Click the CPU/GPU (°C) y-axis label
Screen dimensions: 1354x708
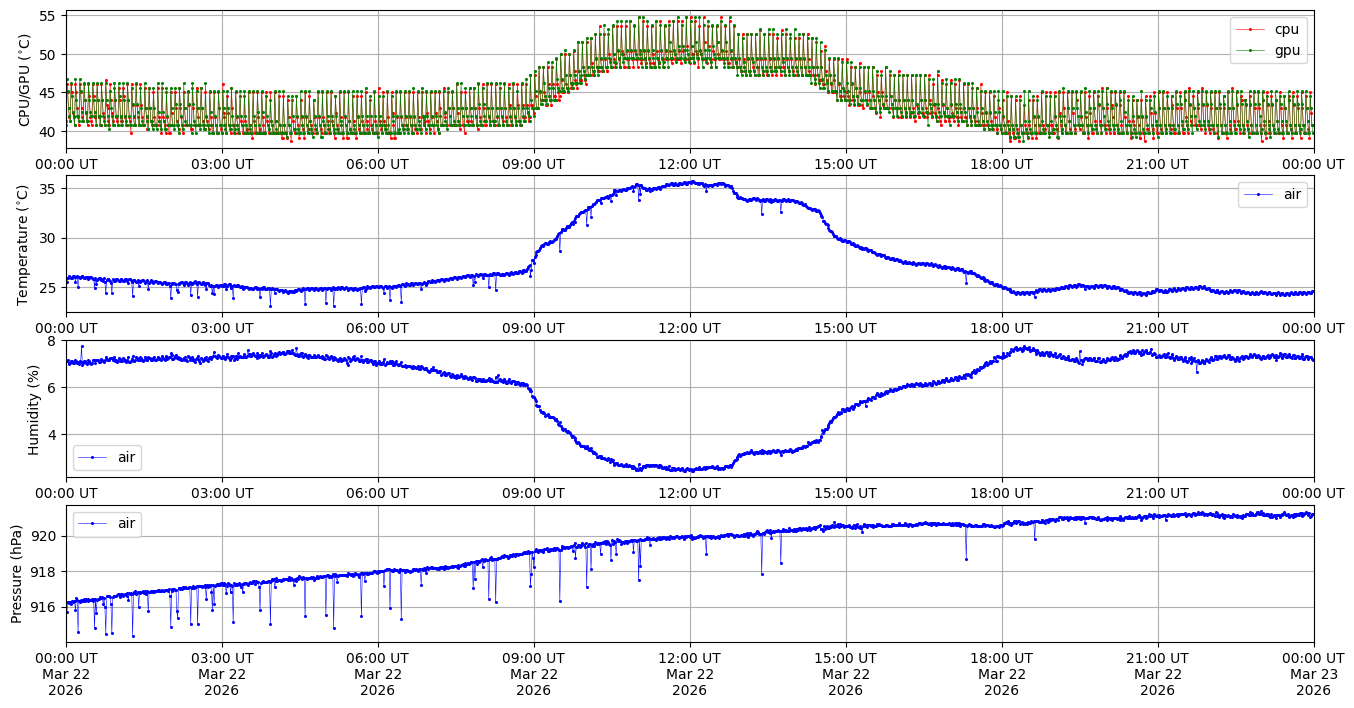25,80
